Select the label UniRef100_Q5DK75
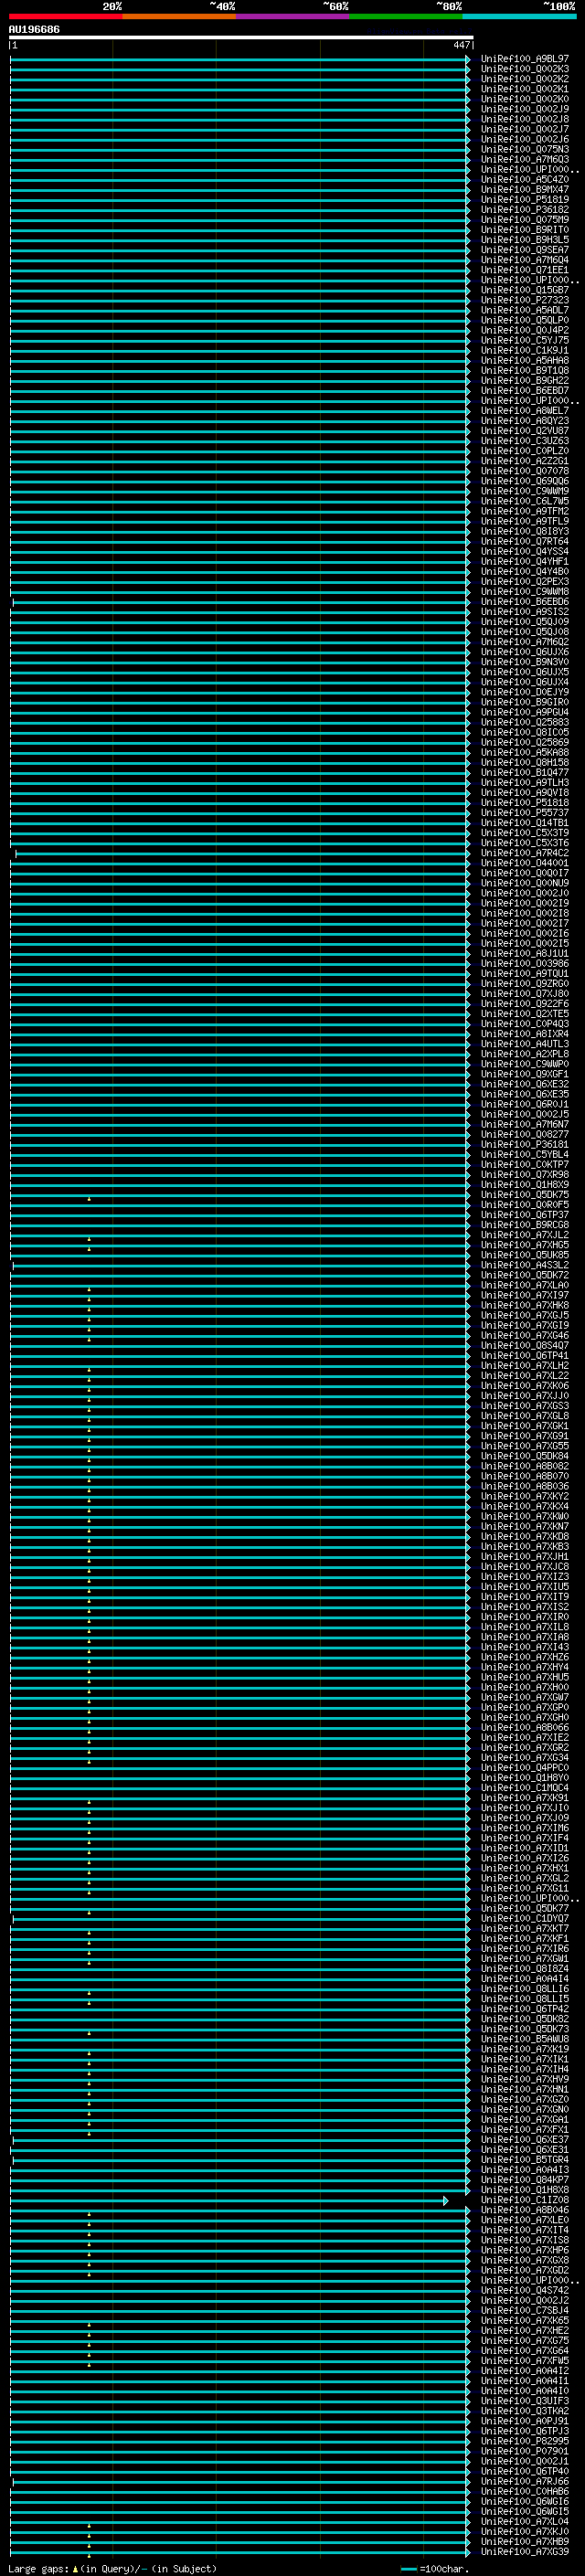The width and height of the screenshot is (585, 2576). tap(525, 1195)
